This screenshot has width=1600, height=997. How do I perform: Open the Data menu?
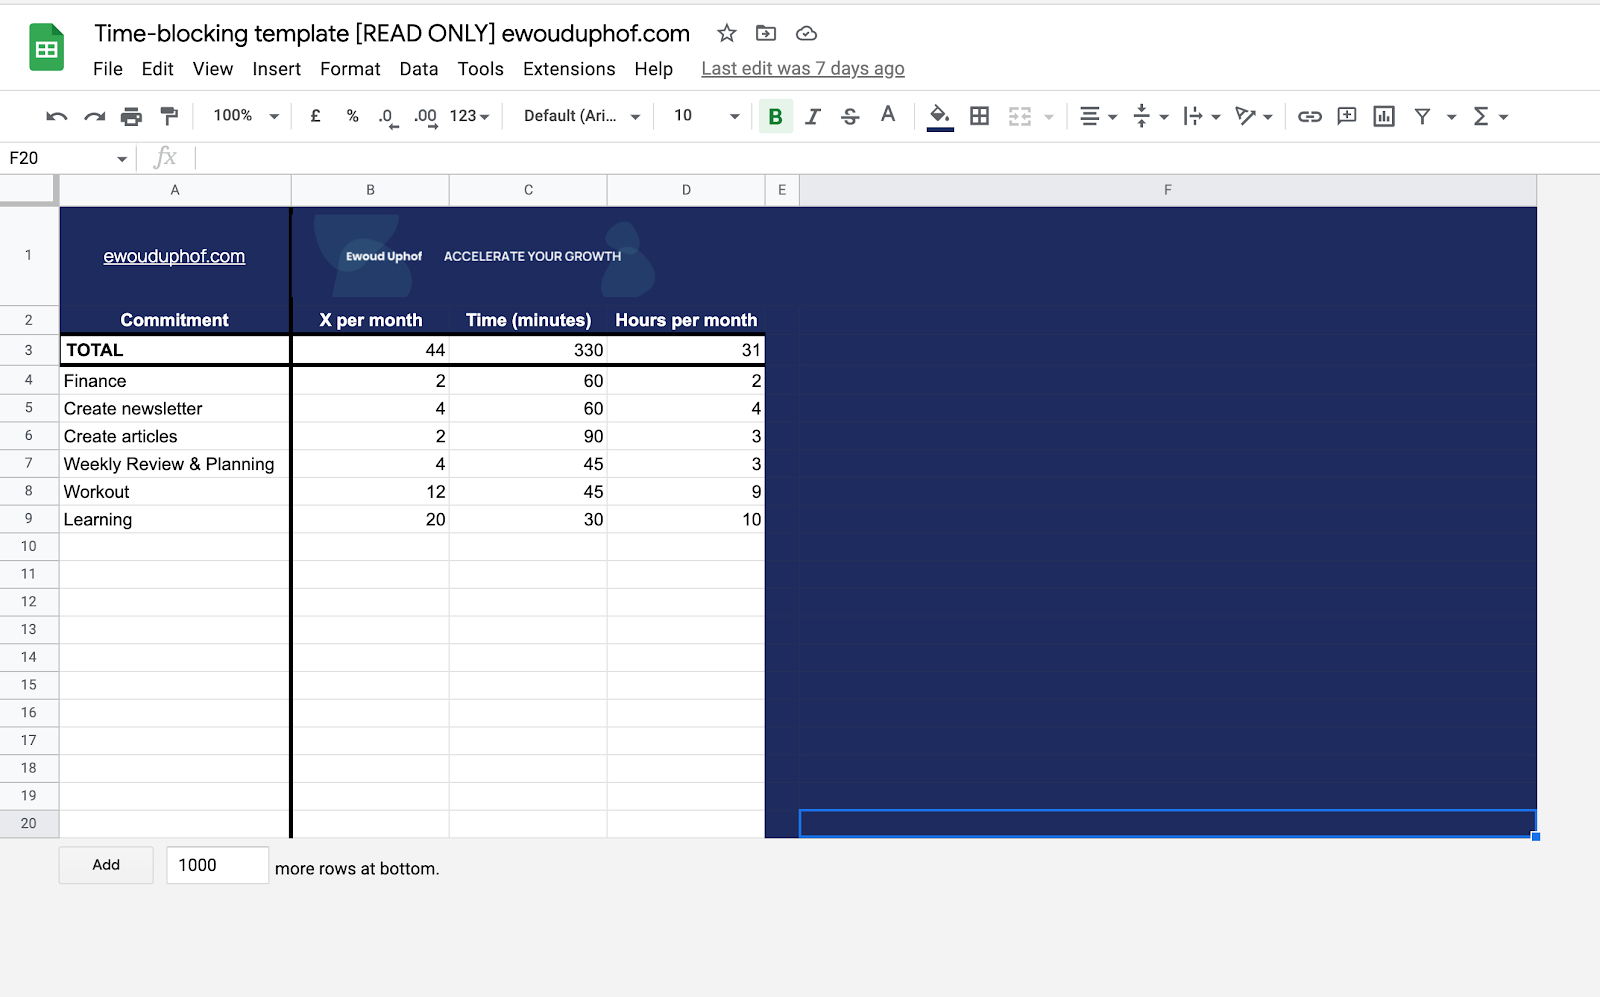tap(419, 69)
